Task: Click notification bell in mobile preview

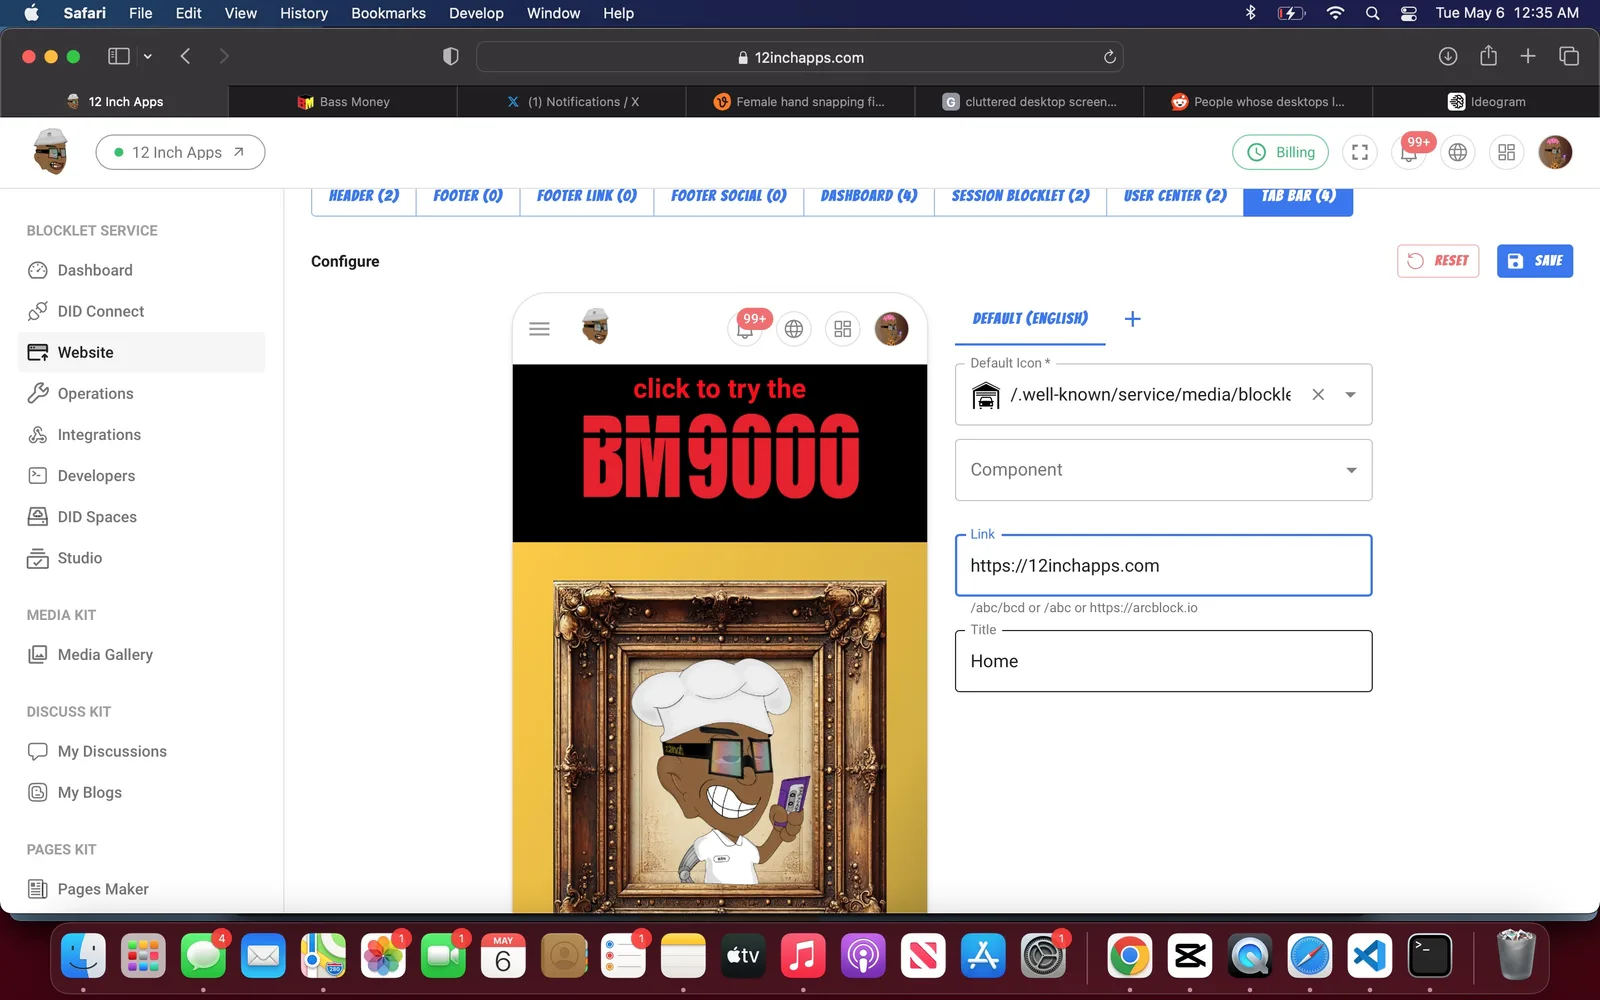Action: 745,328
